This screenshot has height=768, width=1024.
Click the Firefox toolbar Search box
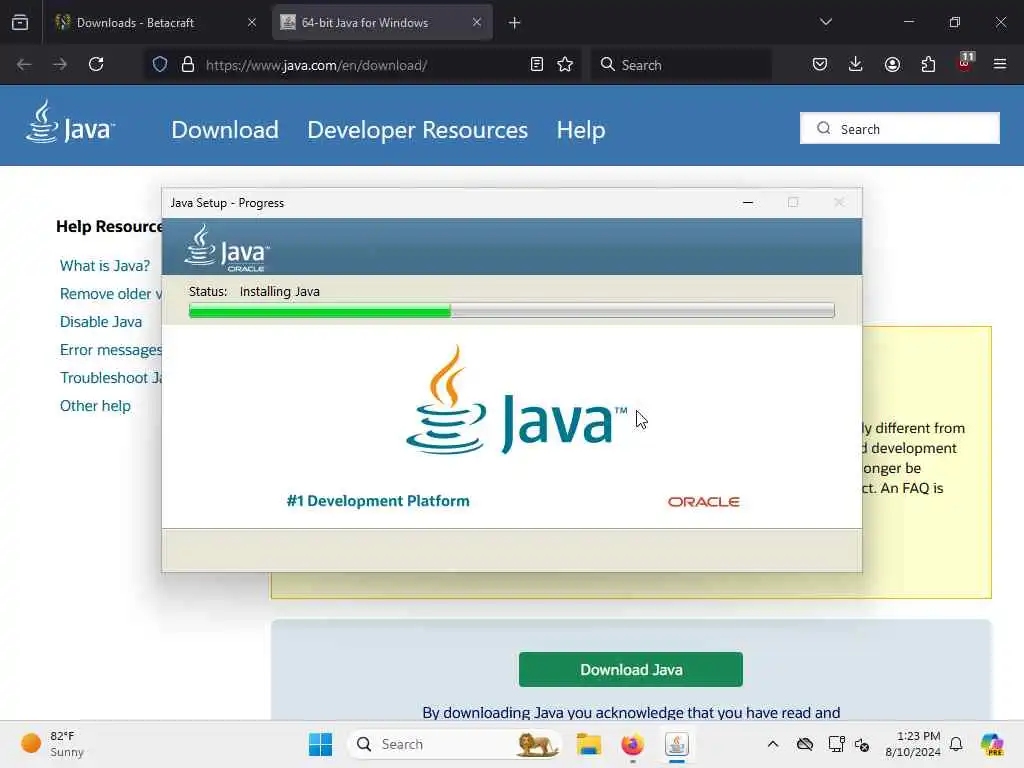681,65
